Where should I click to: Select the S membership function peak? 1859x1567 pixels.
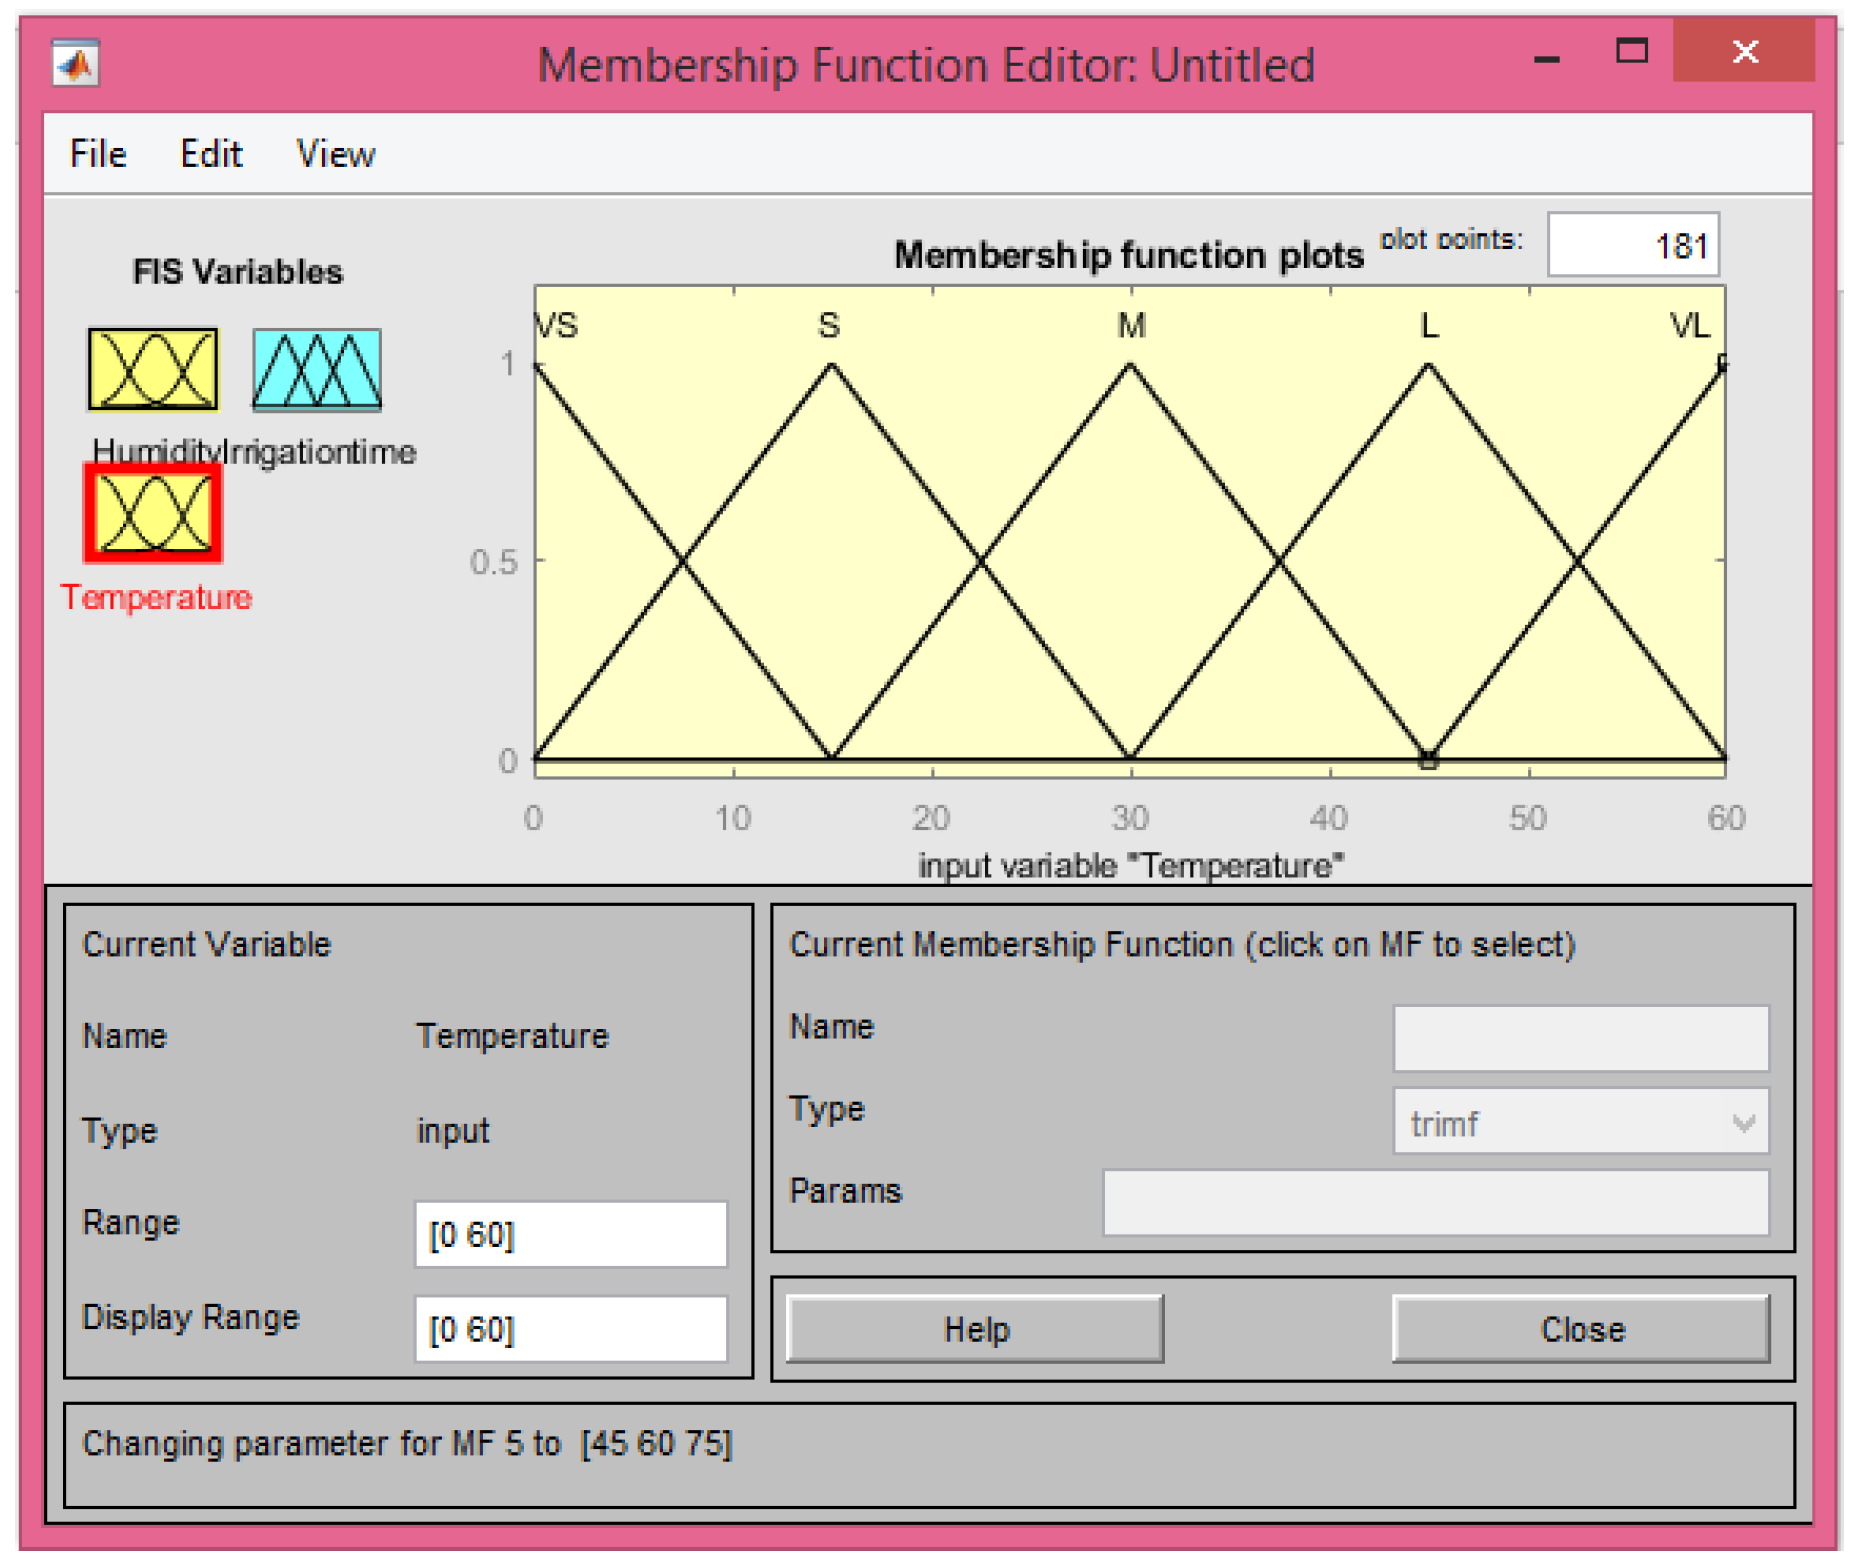(831, 366)
